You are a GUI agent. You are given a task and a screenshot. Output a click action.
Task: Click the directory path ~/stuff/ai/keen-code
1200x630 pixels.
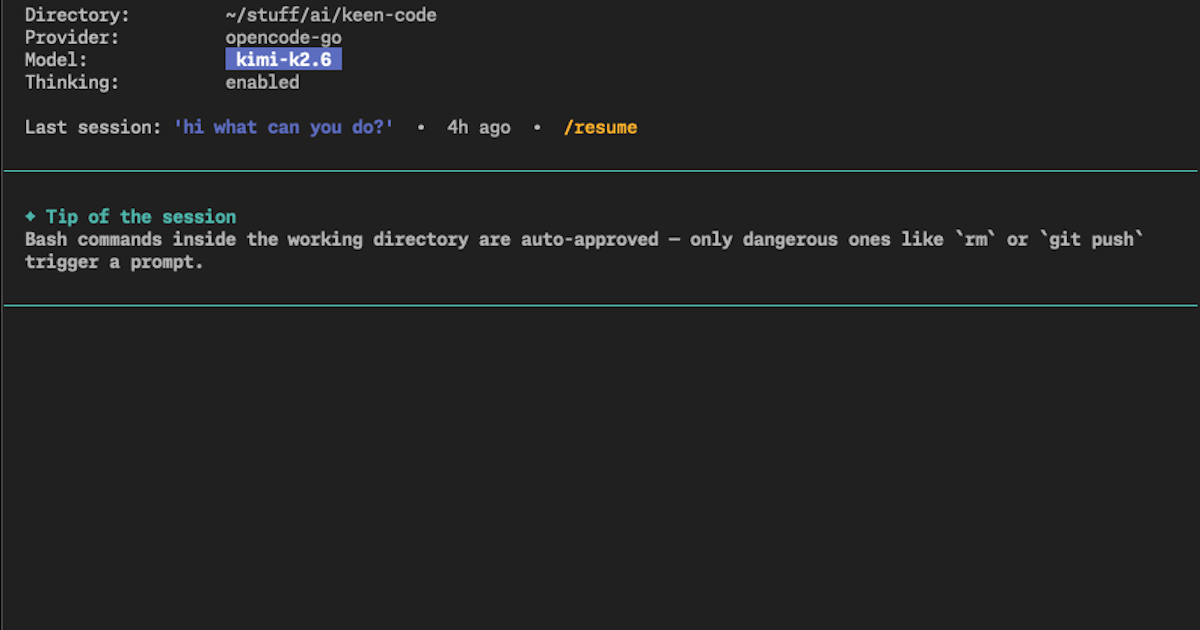pos(331,16)
